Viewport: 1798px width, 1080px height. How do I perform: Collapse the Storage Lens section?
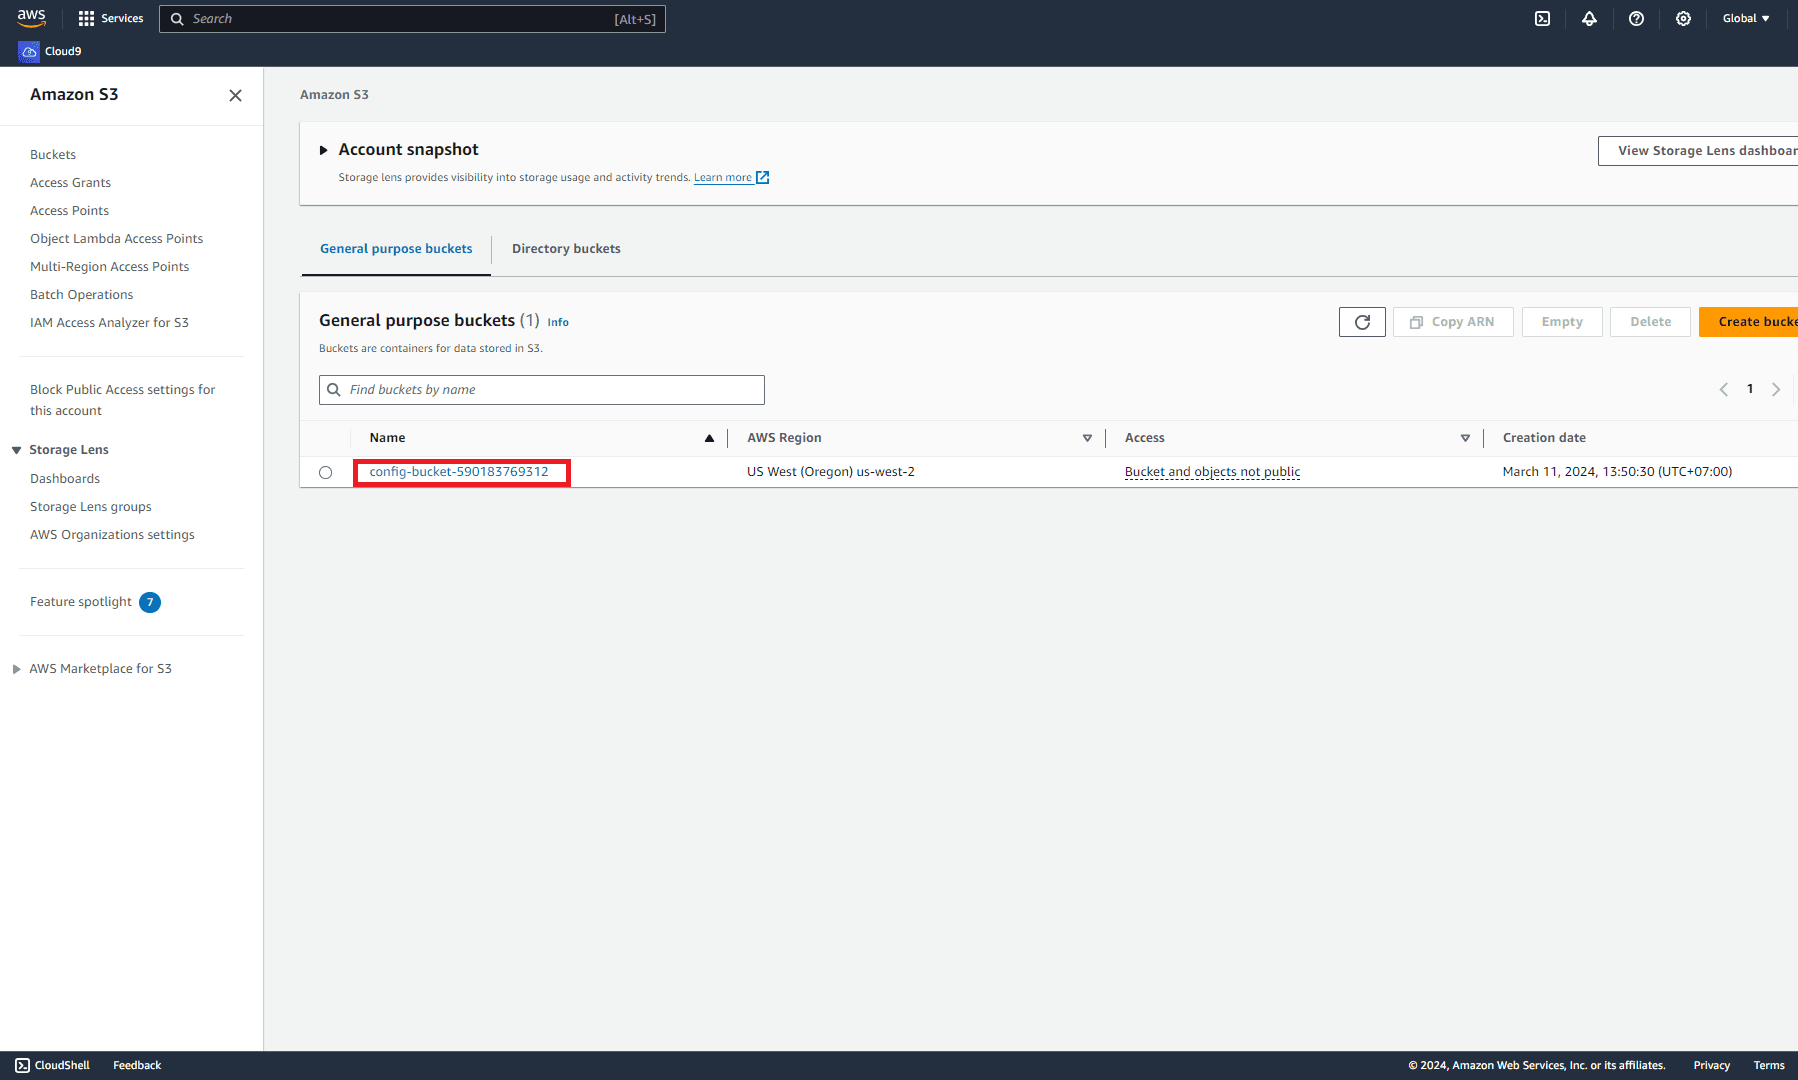(x=16, y=450)
